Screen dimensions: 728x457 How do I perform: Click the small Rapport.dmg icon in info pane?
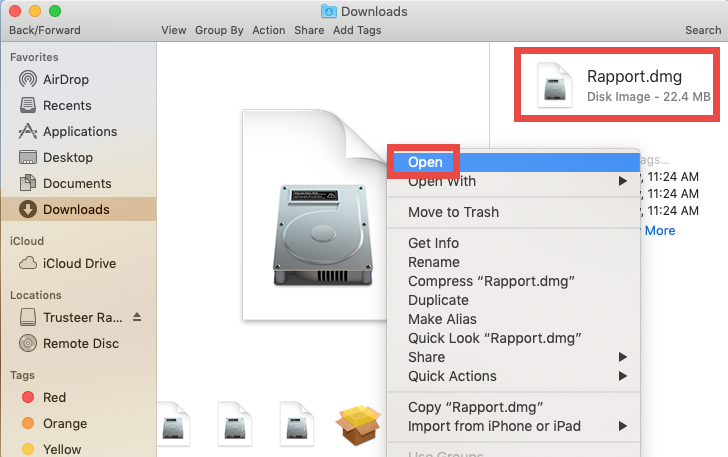(555, 85)
